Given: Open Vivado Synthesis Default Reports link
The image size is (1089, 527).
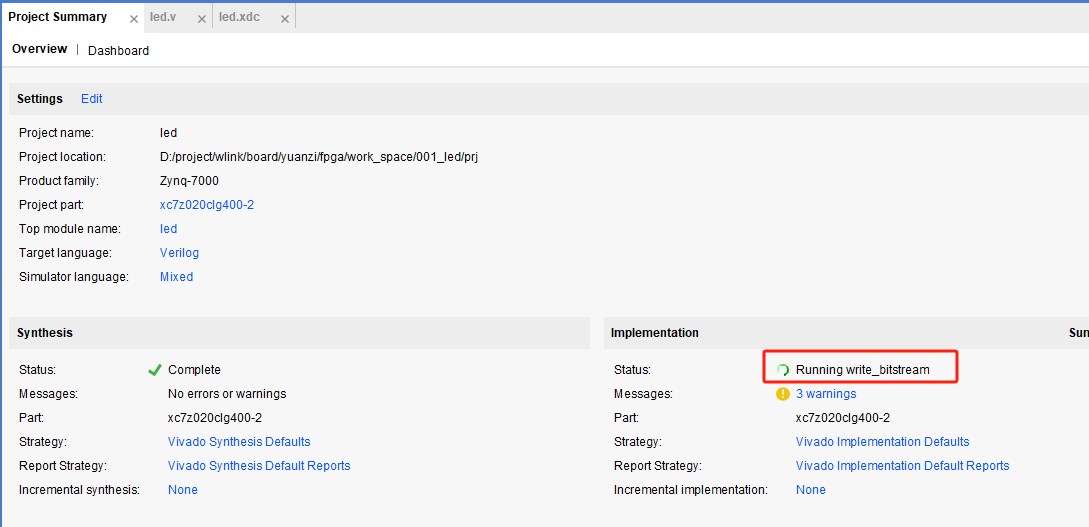Looking at the screenshot, I should click(259, 466).
